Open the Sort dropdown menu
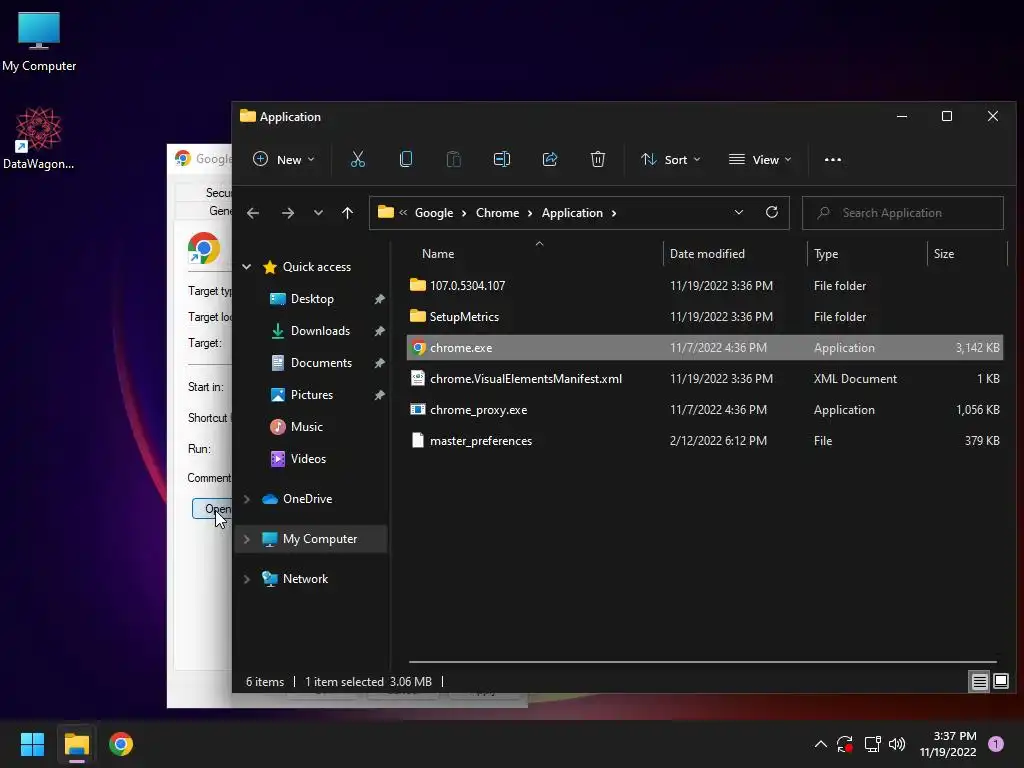Screen dimensions: 1024x768 pos(671,159)
